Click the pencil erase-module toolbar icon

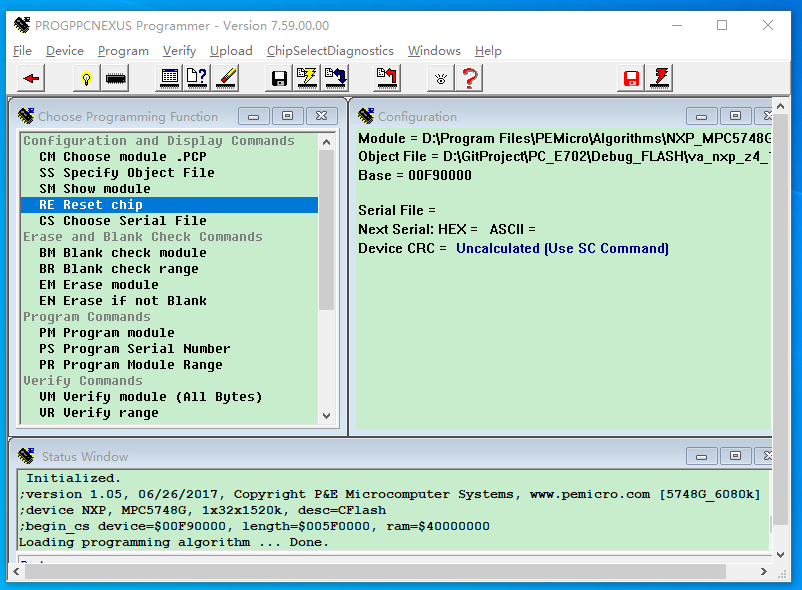tap(224, 77)
